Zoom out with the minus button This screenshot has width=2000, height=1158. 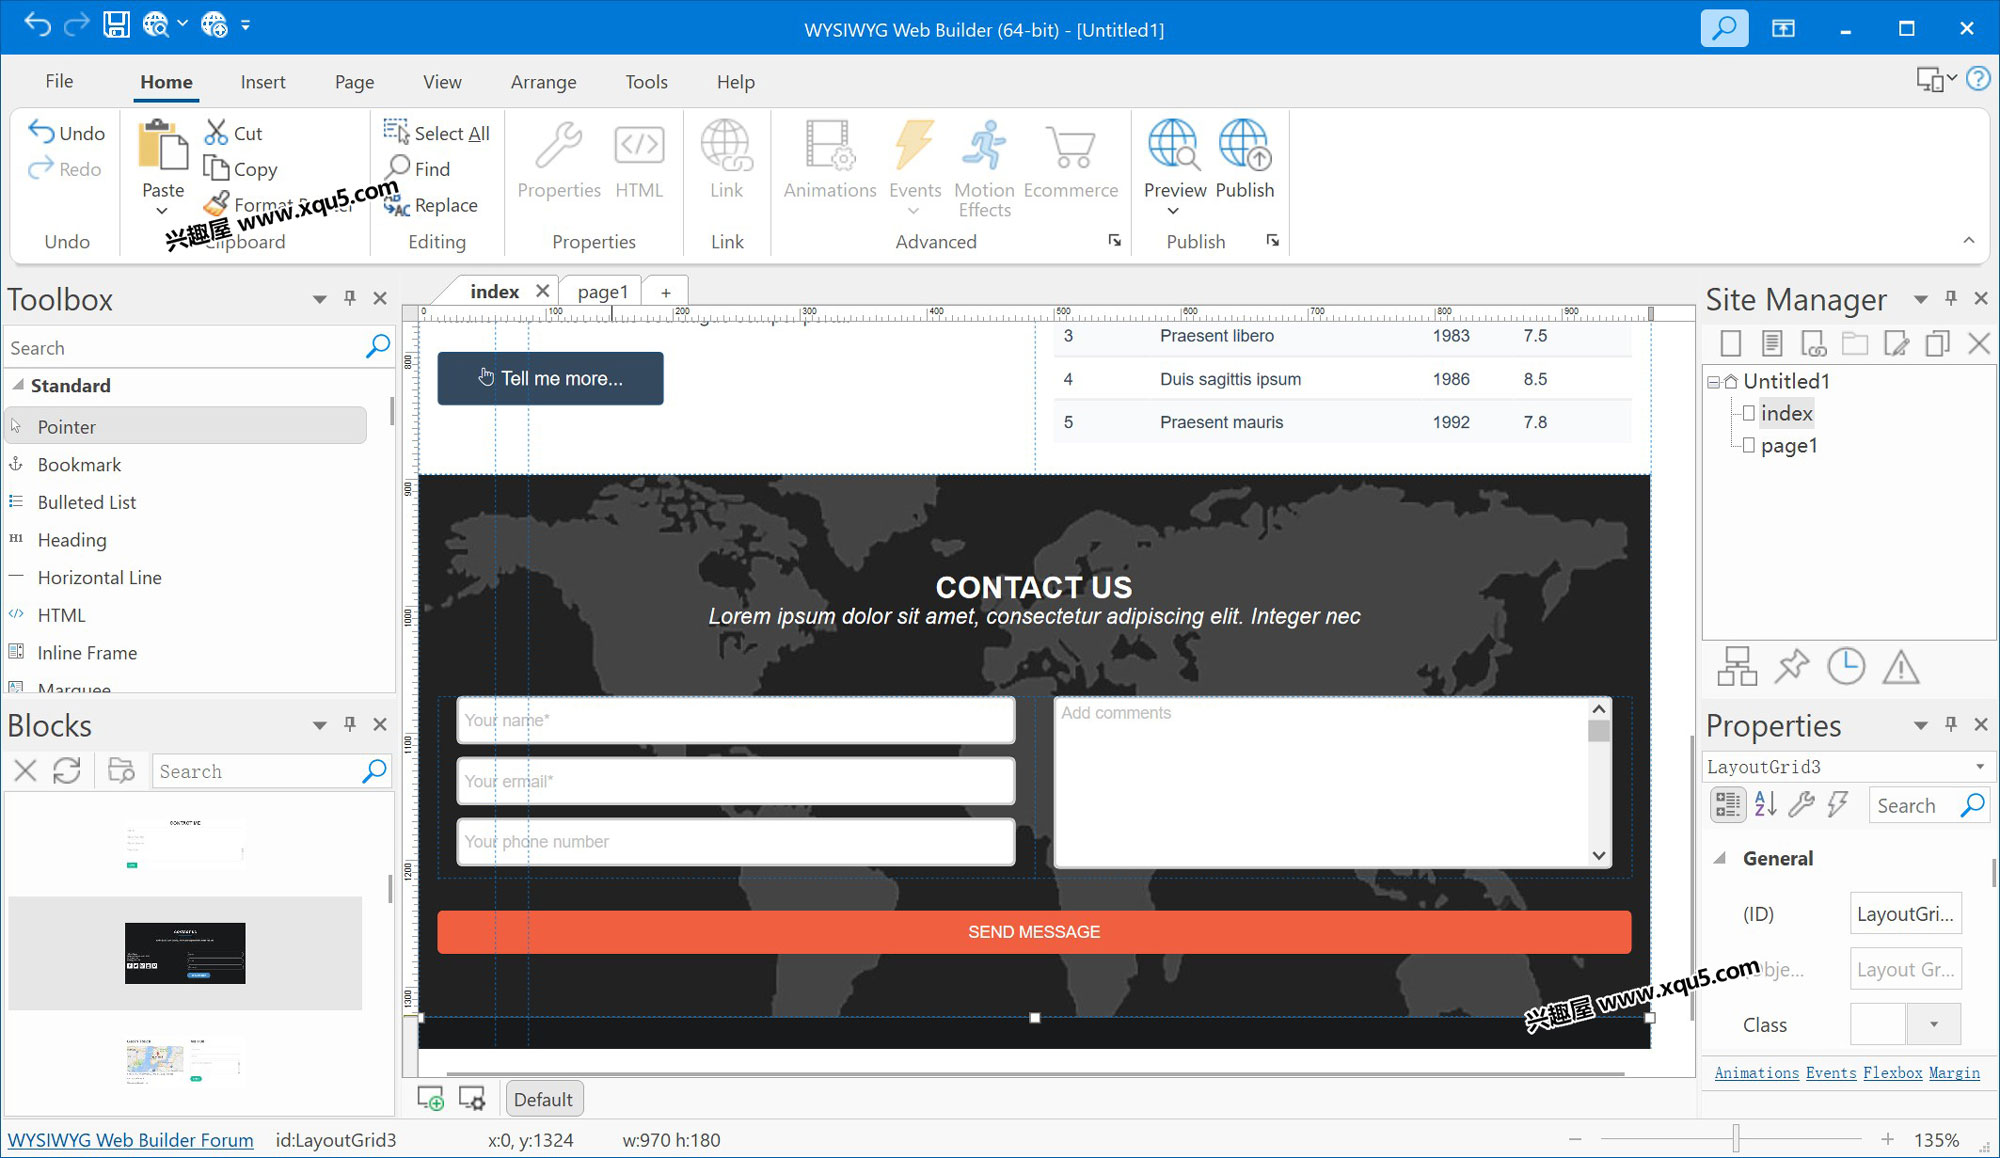pos(1575,1139)
